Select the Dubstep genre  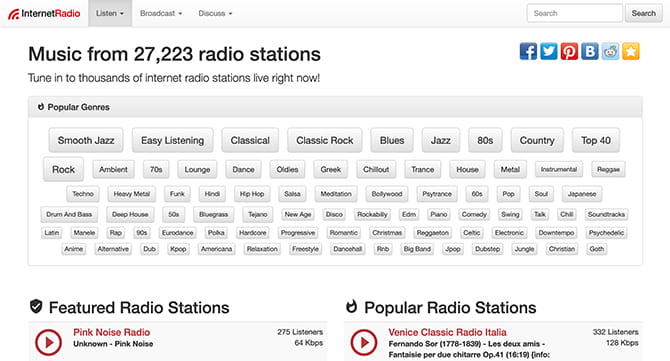pos(488,249)
